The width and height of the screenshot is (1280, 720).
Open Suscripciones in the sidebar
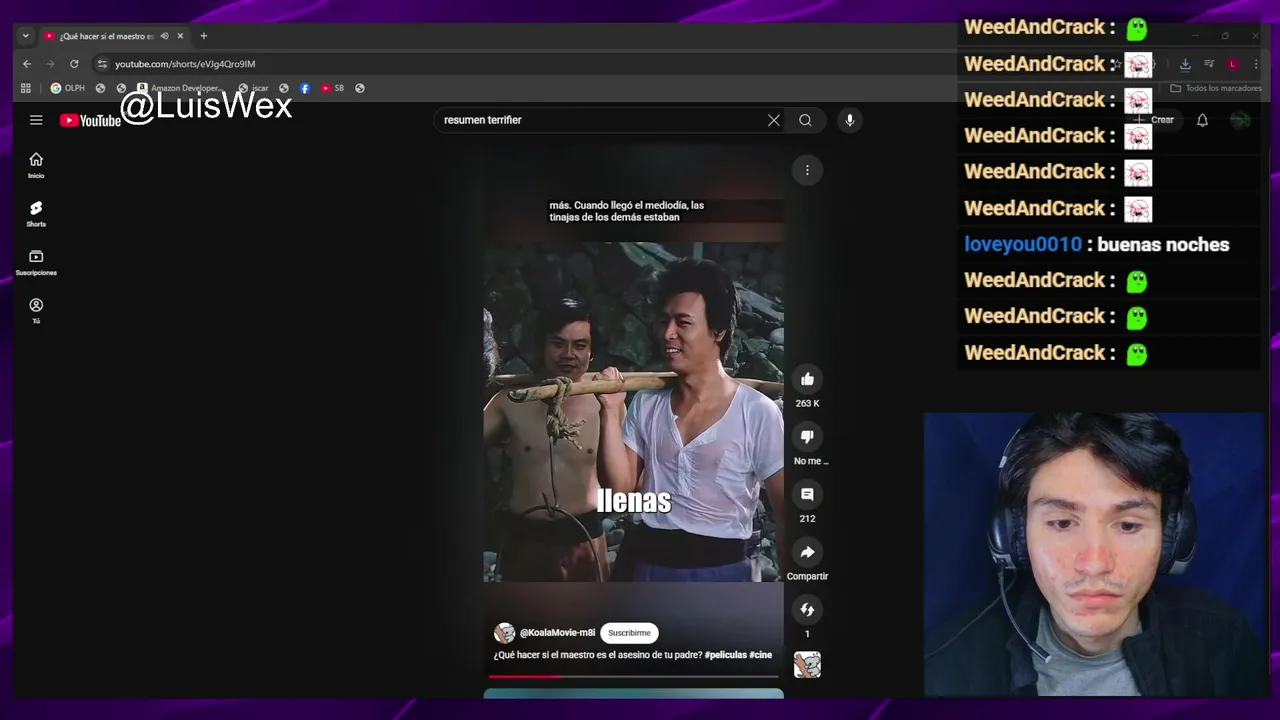36,263
